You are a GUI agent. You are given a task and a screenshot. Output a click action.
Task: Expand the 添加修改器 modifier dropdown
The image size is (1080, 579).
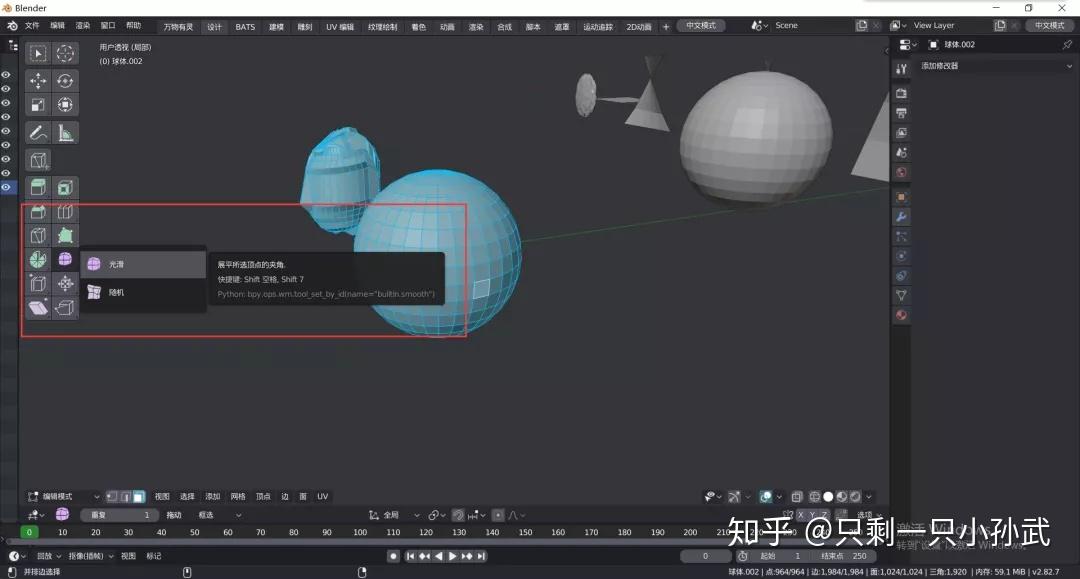(995, 66)
